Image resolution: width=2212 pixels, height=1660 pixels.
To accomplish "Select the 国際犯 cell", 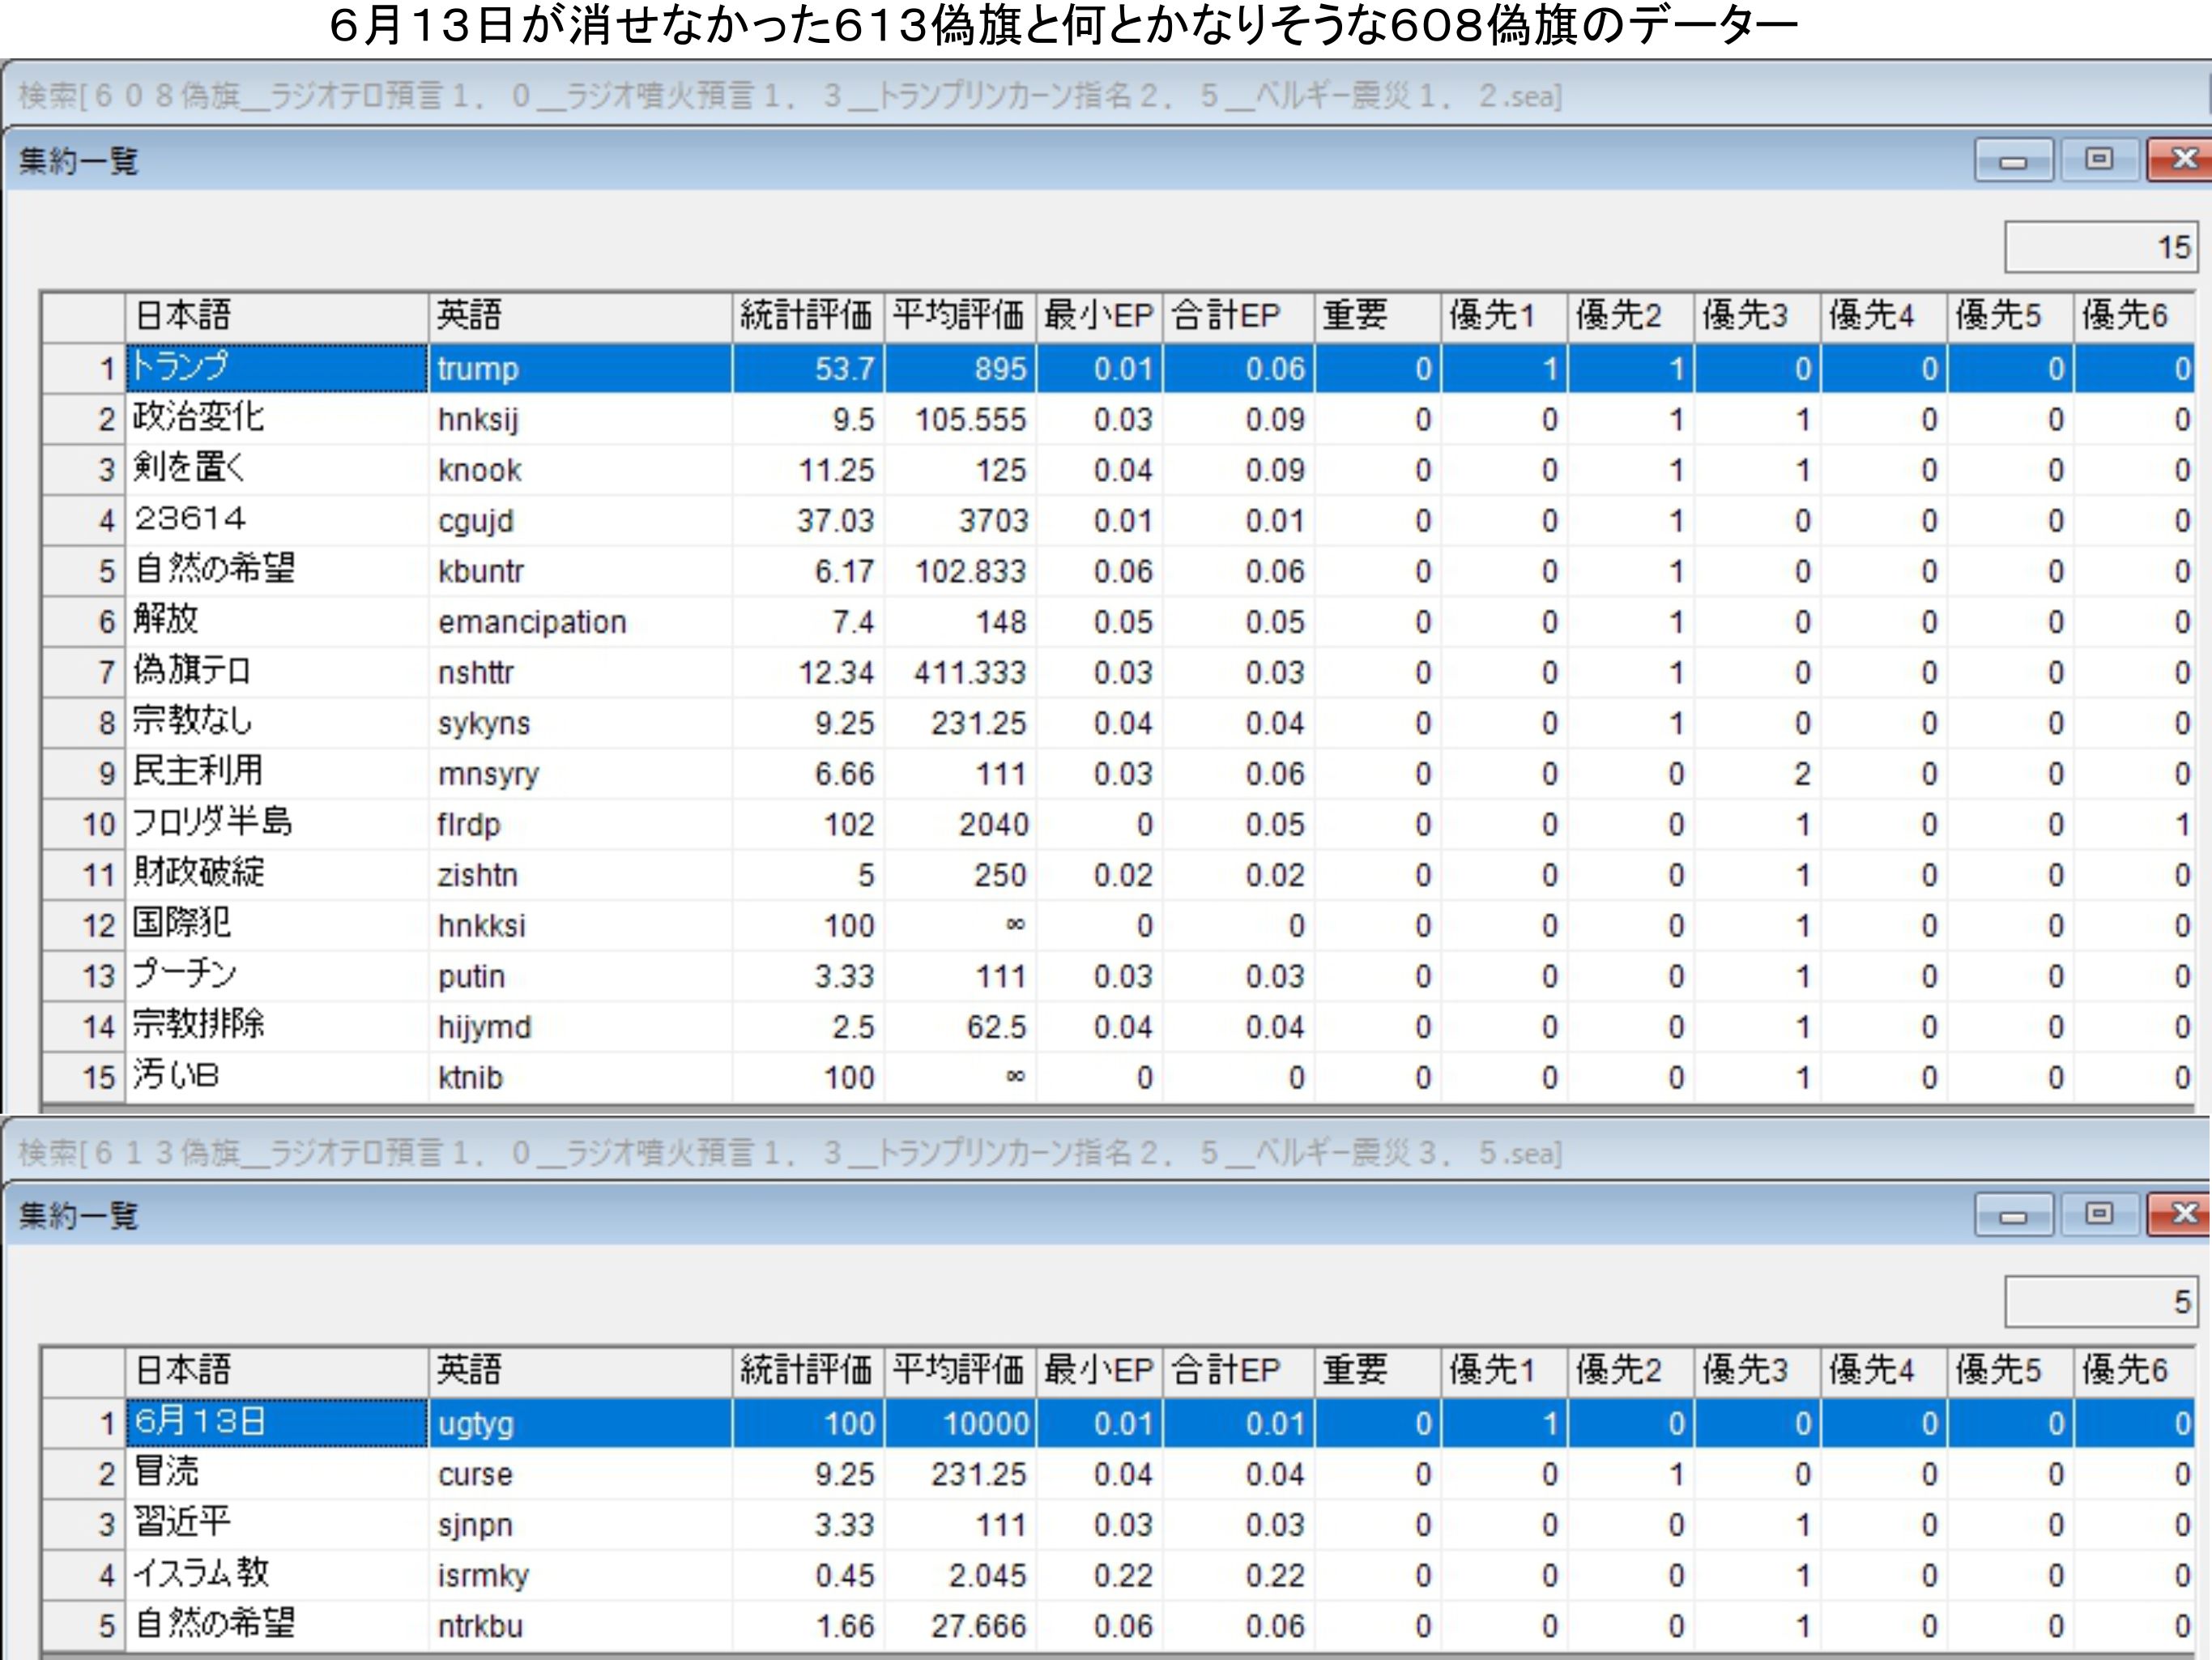I will [x=277, y=925].
